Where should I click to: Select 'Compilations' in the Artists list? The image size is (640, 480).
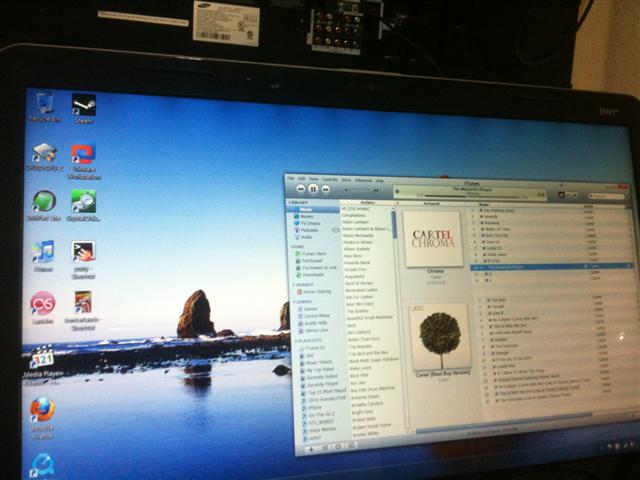click(x=354, y=216)
